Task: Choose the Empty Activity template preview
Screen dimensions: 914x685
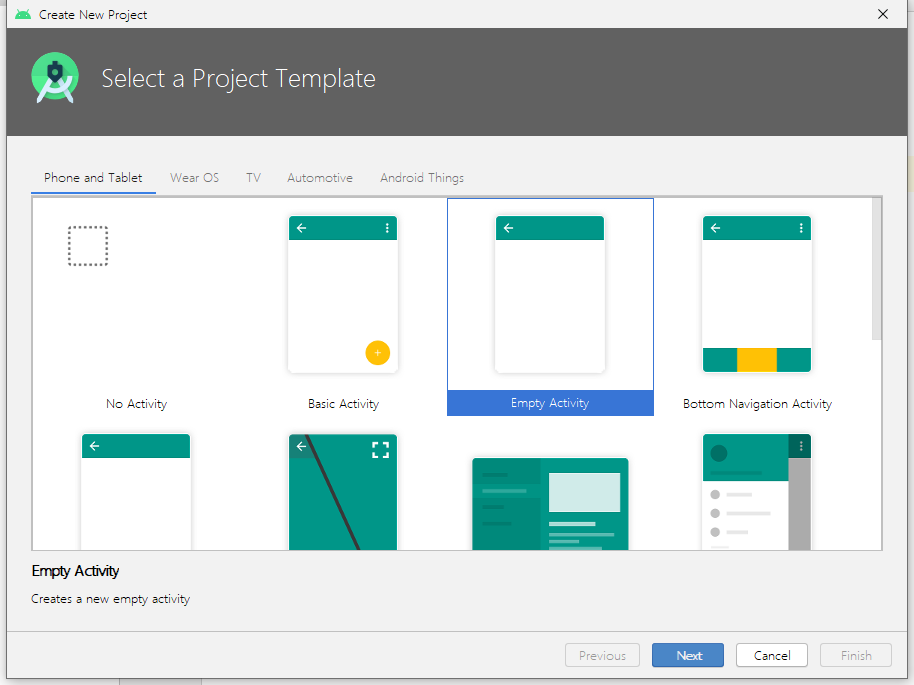Action: tap(550, 294)
